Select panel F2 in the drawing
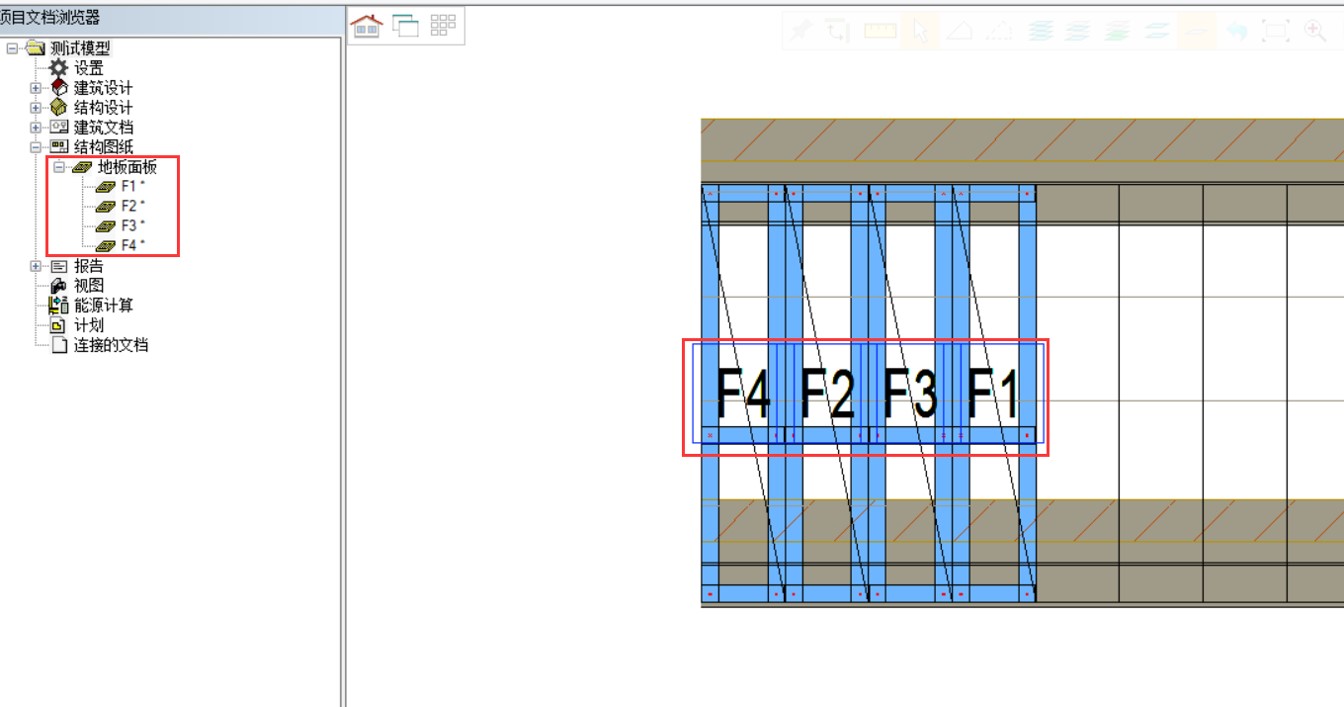1344x707 pixels. point(828,393)
